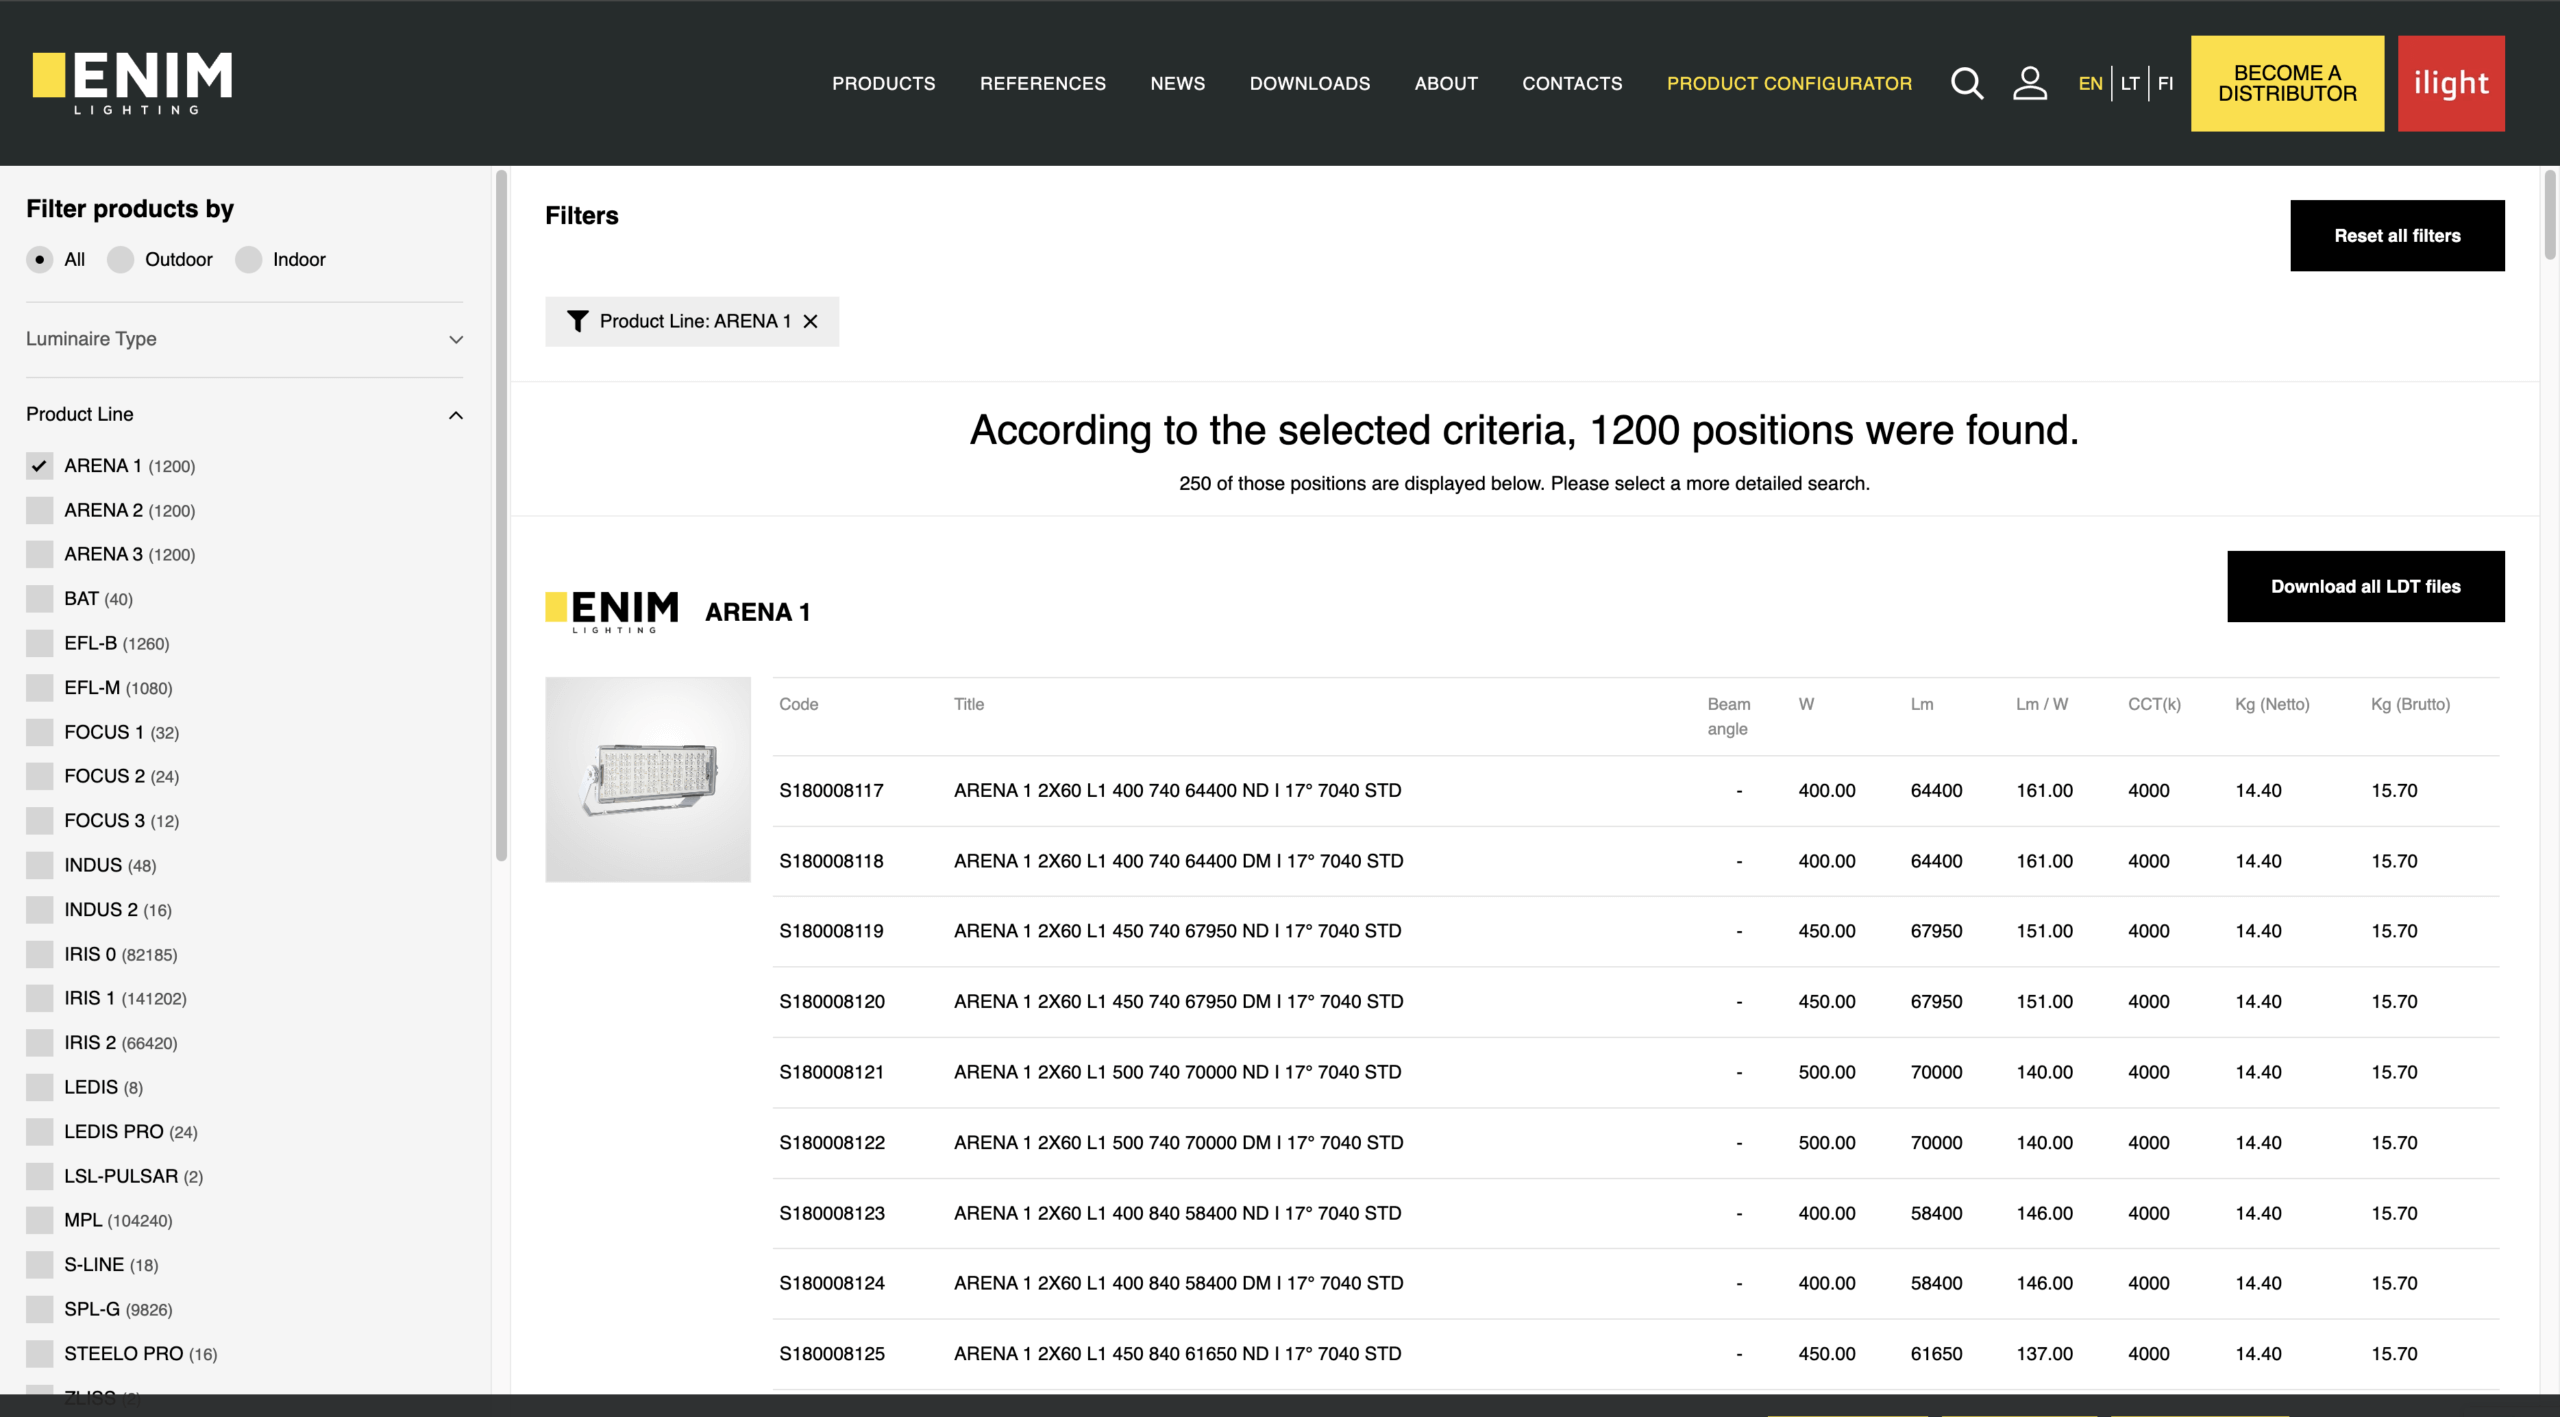Viewport: 2560px width, 1417px height.
Task: Select the Outdoor radio button
Action: [121, 260]
